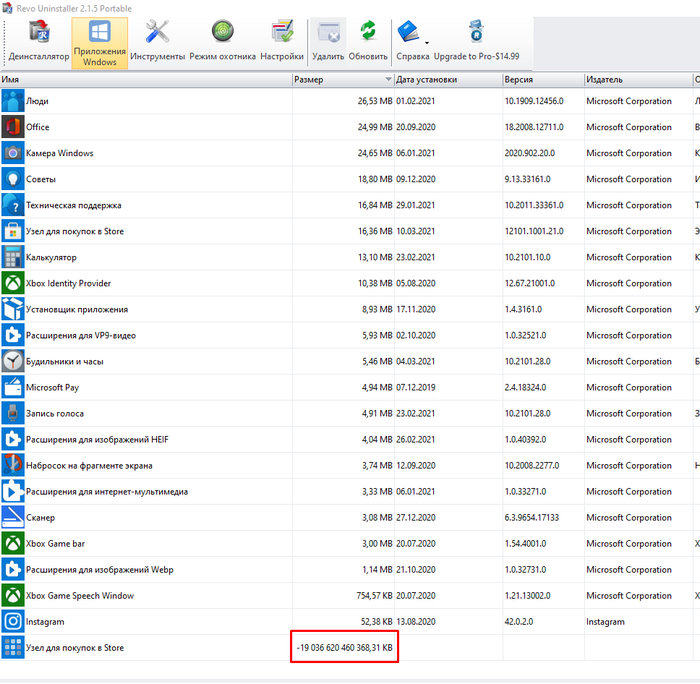Click version 12101.1001.21.0 cell
Image resolution: width=700 pixels, height=684 pixels.
tap(534, 231)
